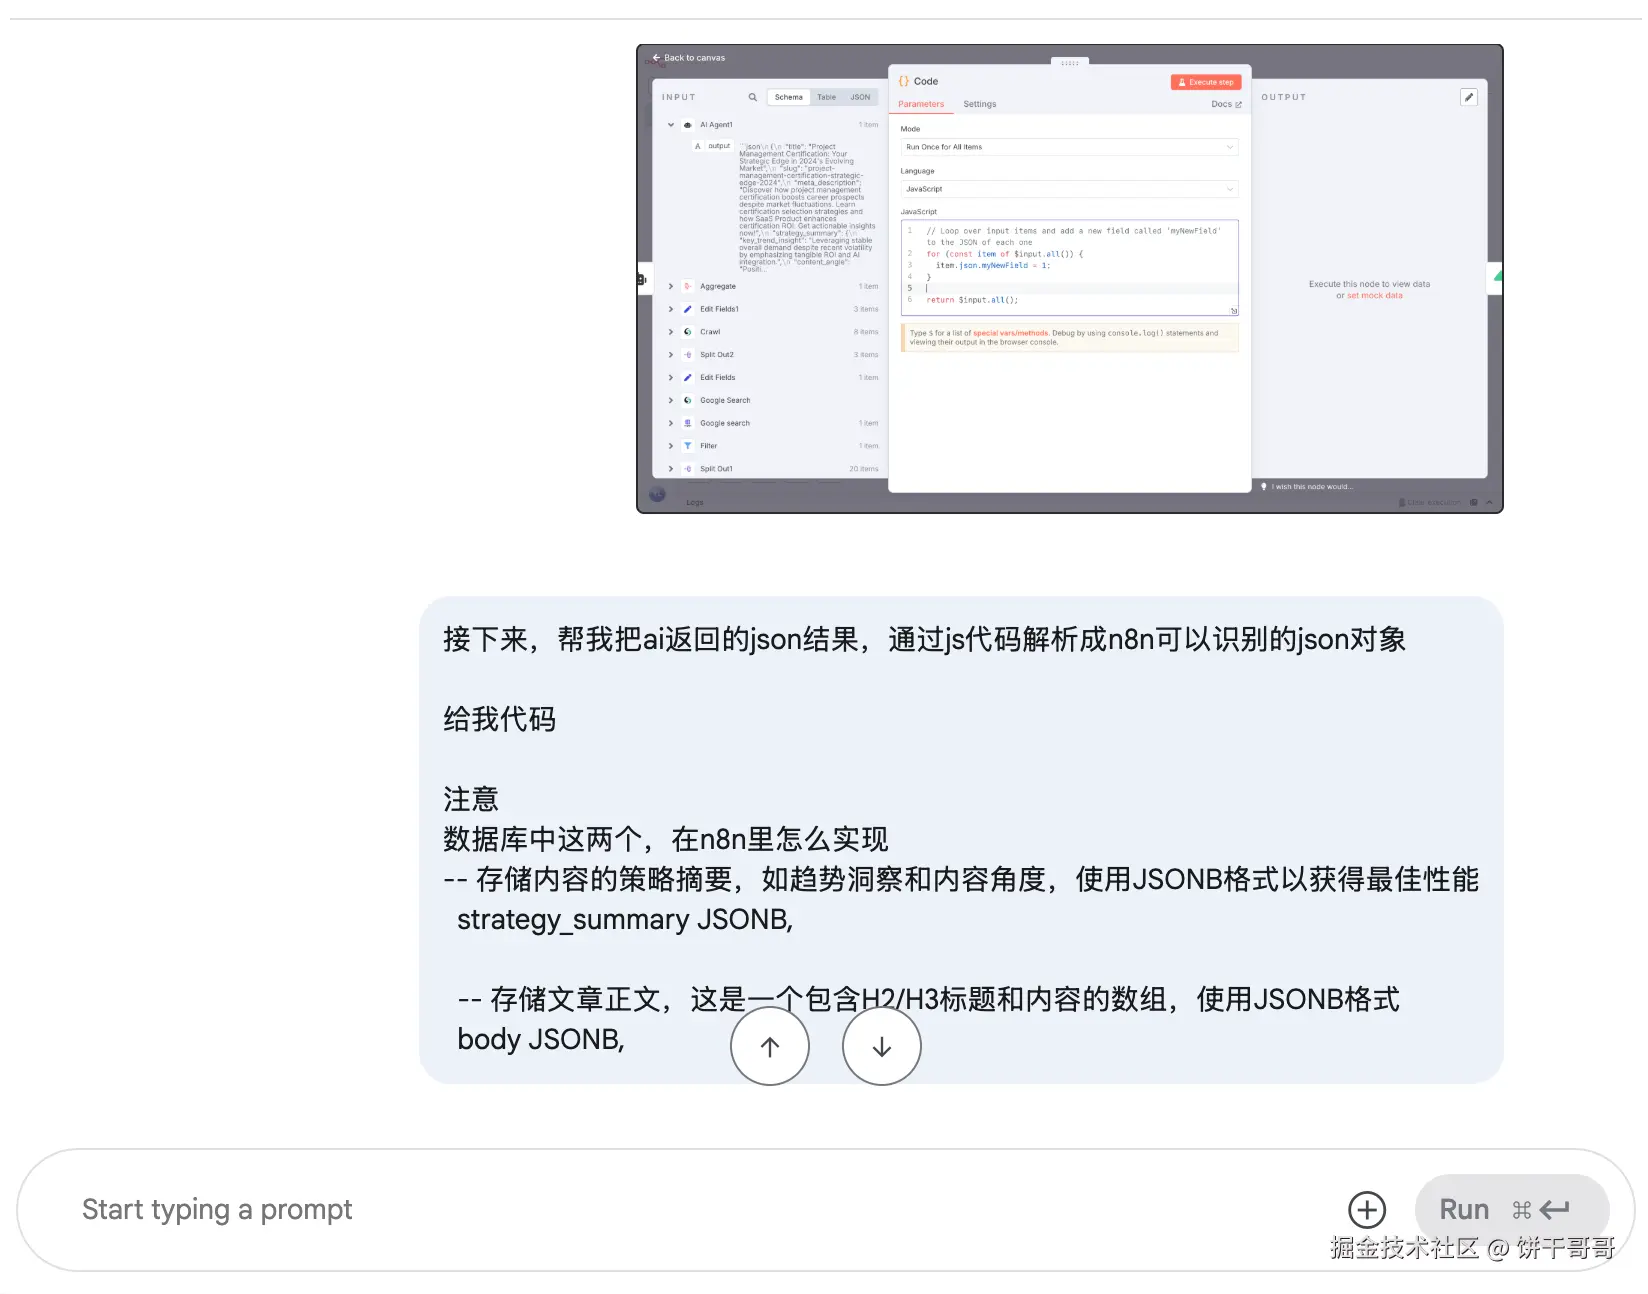Screen dimensions: 1648x1294
Task: Click the Split Out2 node icon
Action: pos(687,355)
